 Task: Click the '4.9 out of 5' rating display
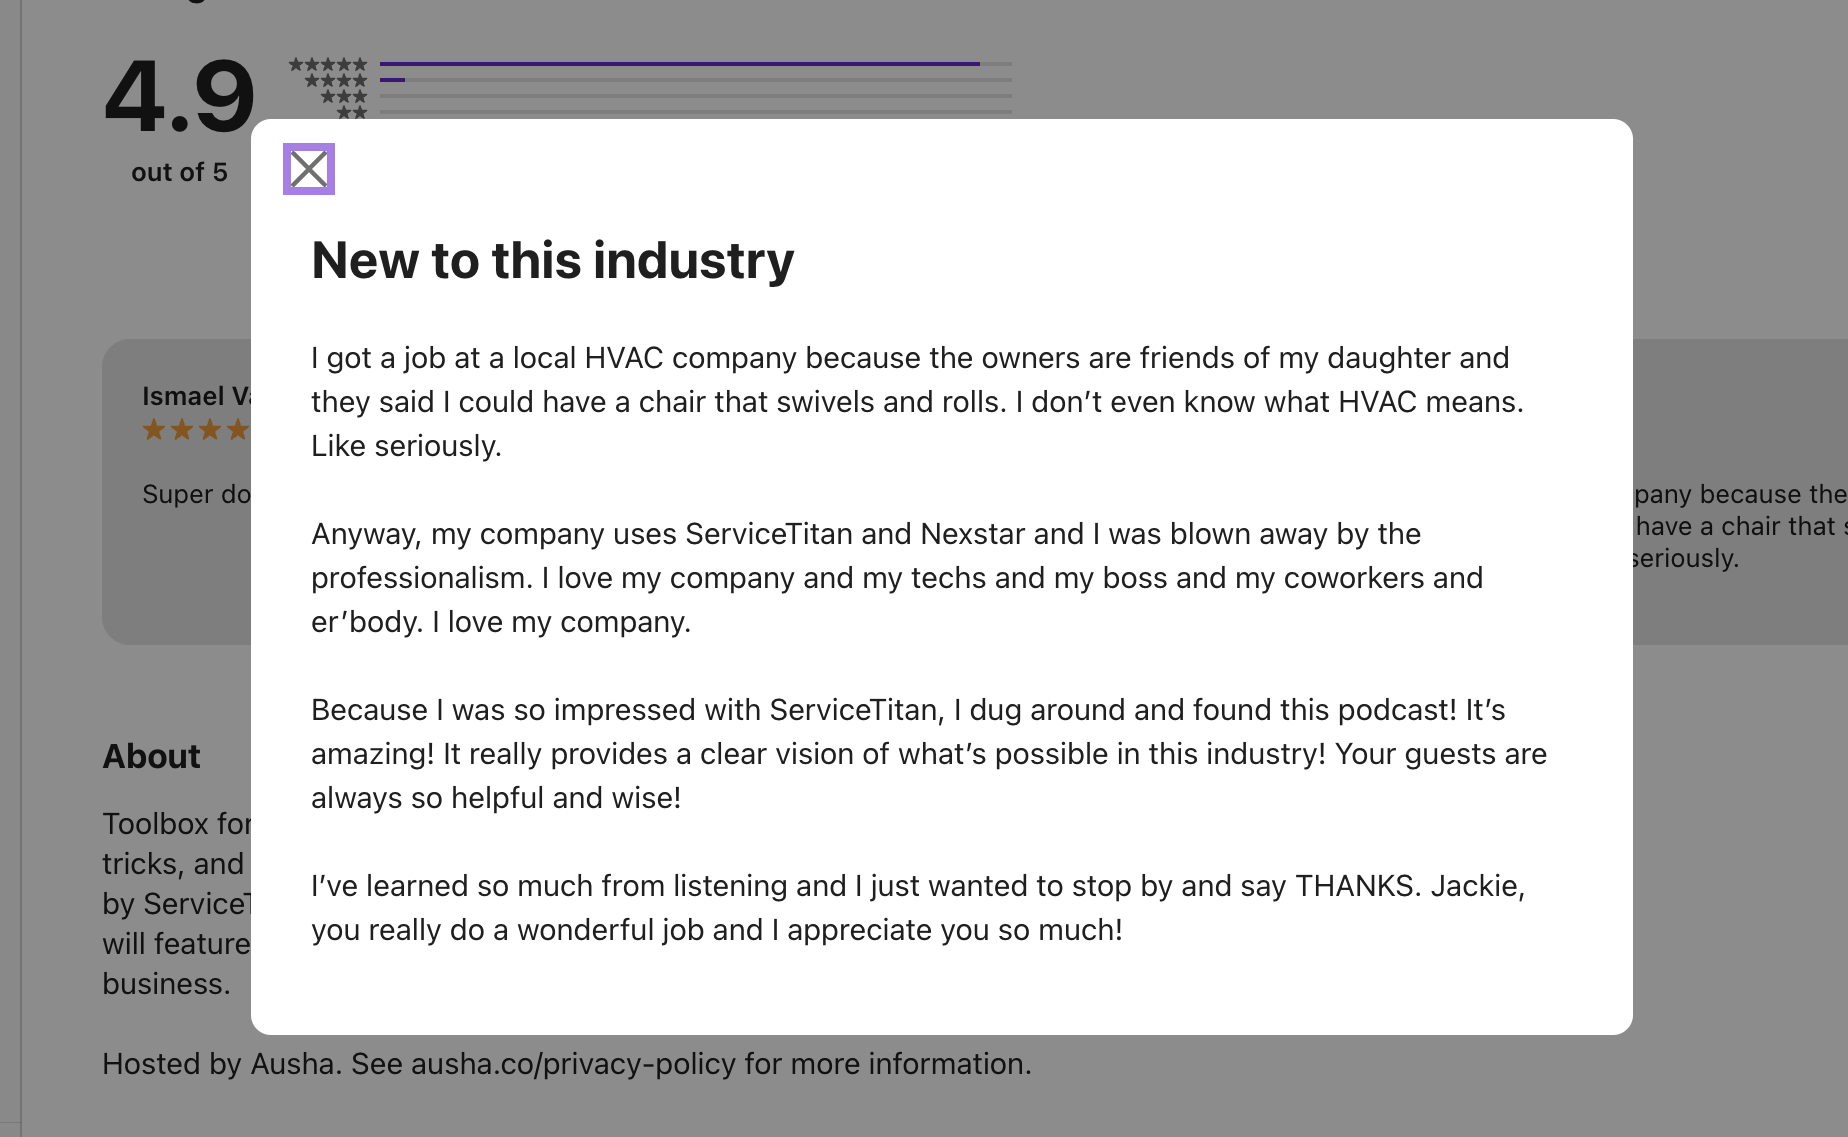click(180, 110)
